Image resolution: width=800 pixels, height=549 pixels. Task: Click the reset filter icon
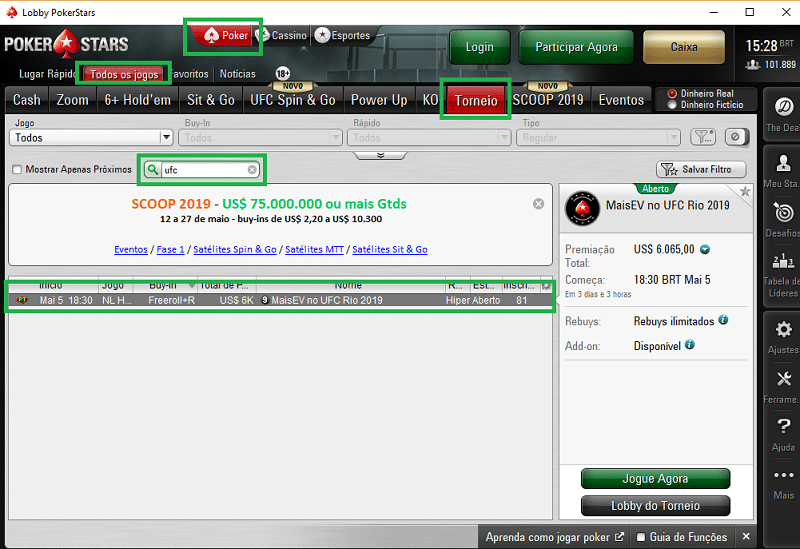(x=736, y=137)
